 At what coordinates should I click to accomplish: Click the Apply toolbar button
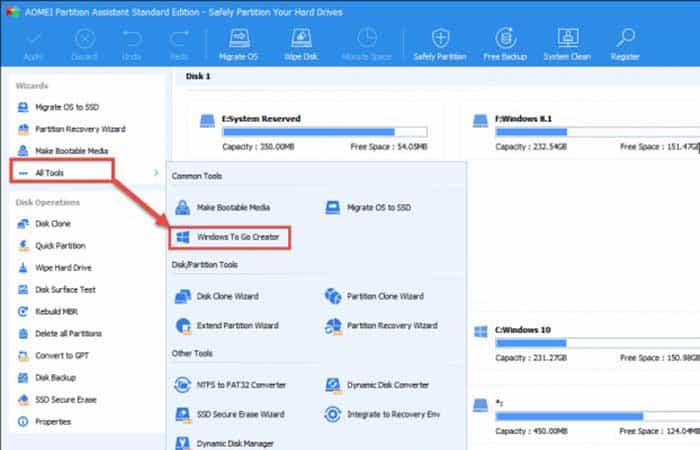pyautogui.click(x=33, y=46)
